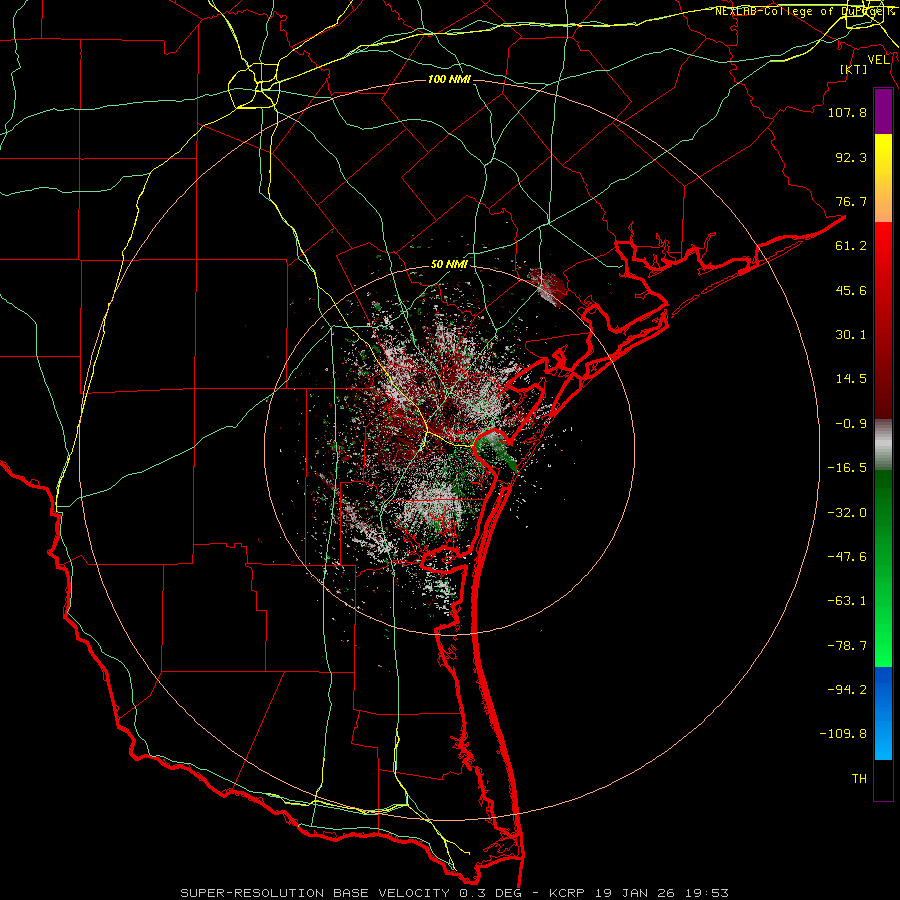
Task: Click the 14.5 legend value
Action: (x=851, y=379)
